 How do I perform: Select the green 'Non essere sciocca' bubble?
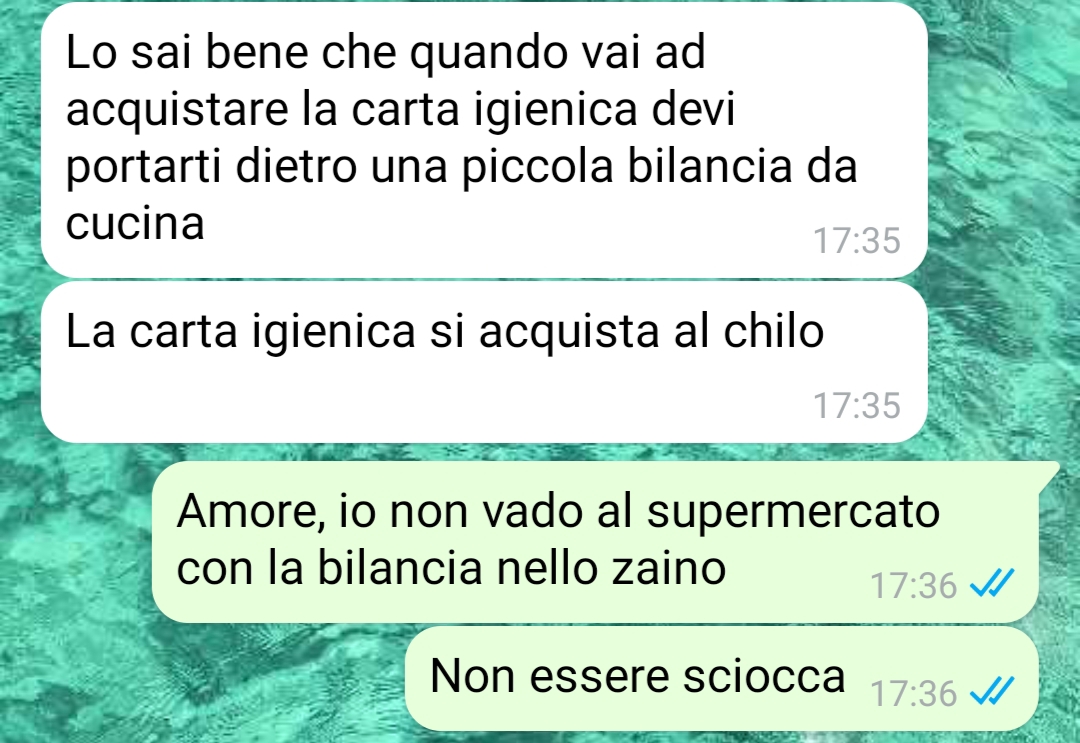[x=722, y=678]
